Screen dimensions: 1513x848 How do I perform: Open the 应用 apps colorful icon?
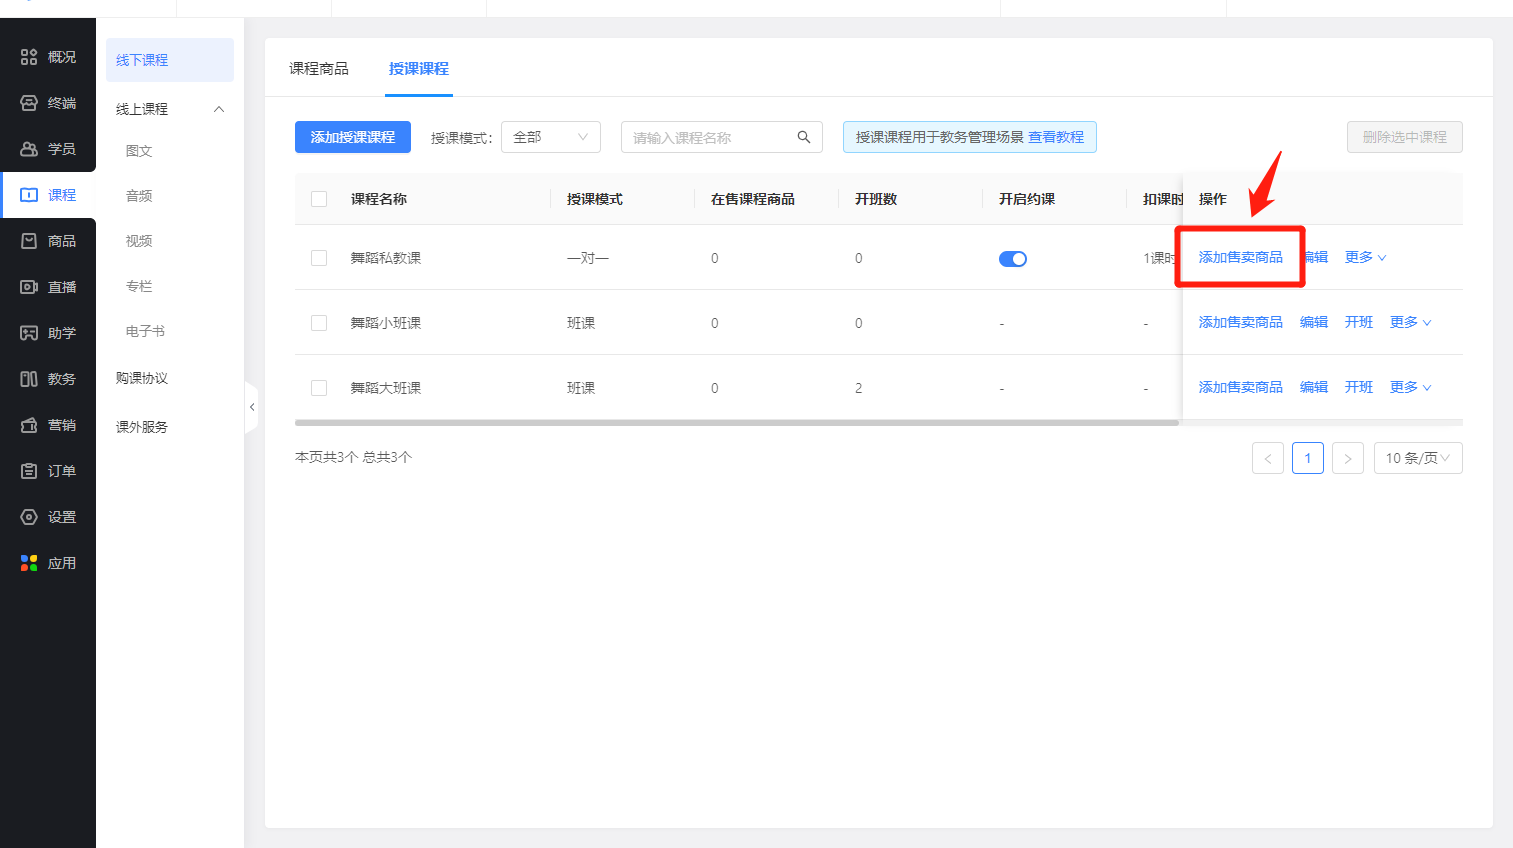coord(29,563)
